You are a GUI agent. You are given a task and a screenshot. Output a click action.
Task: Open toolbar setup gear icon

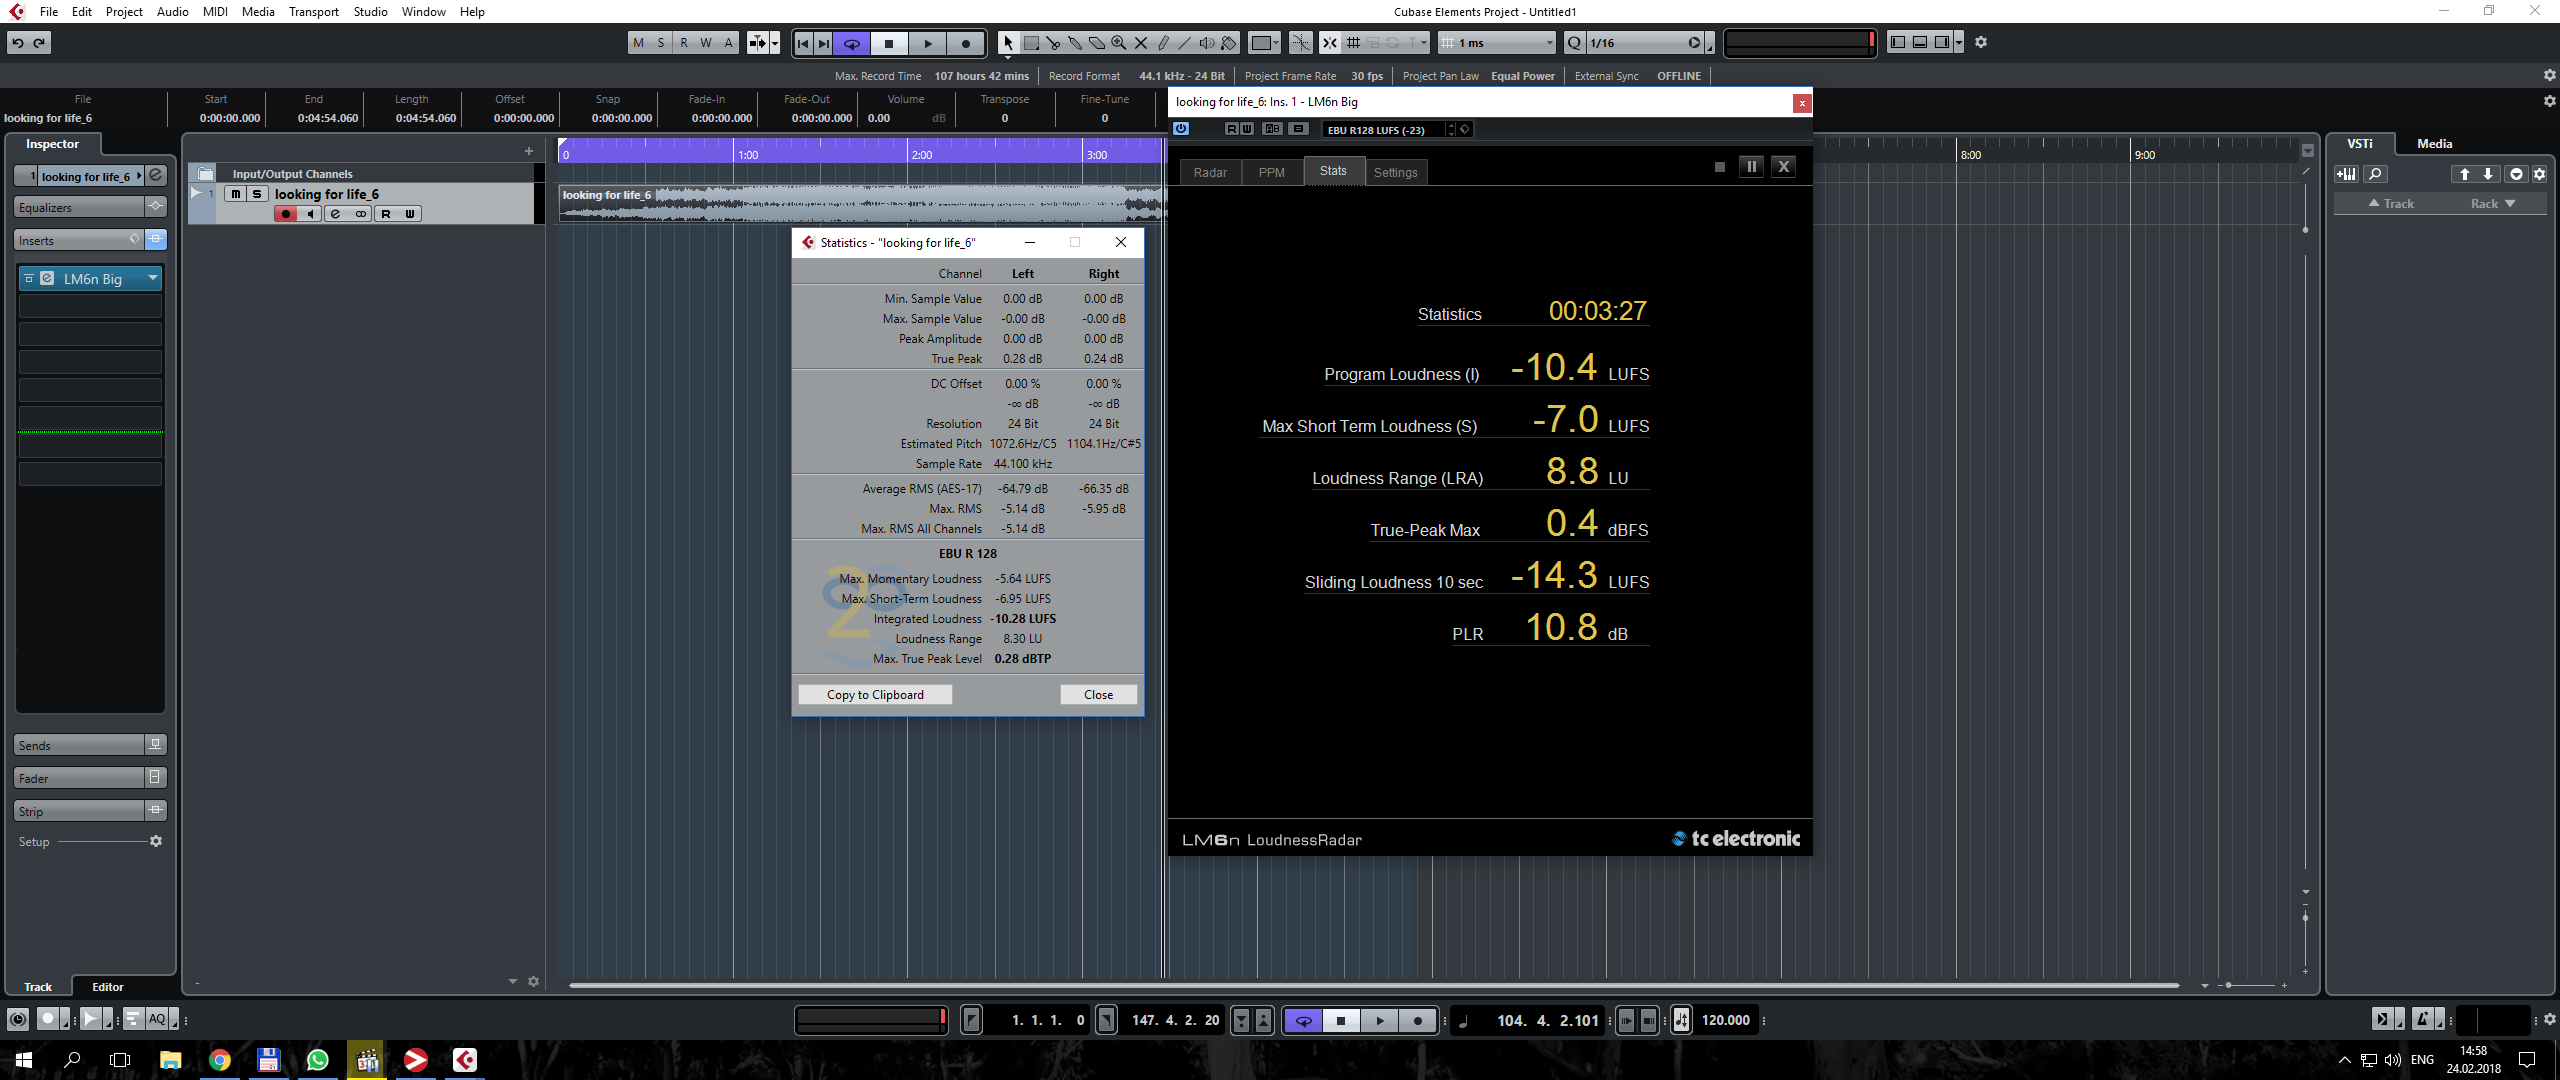pyautogui.click(x=1980, y=42)
